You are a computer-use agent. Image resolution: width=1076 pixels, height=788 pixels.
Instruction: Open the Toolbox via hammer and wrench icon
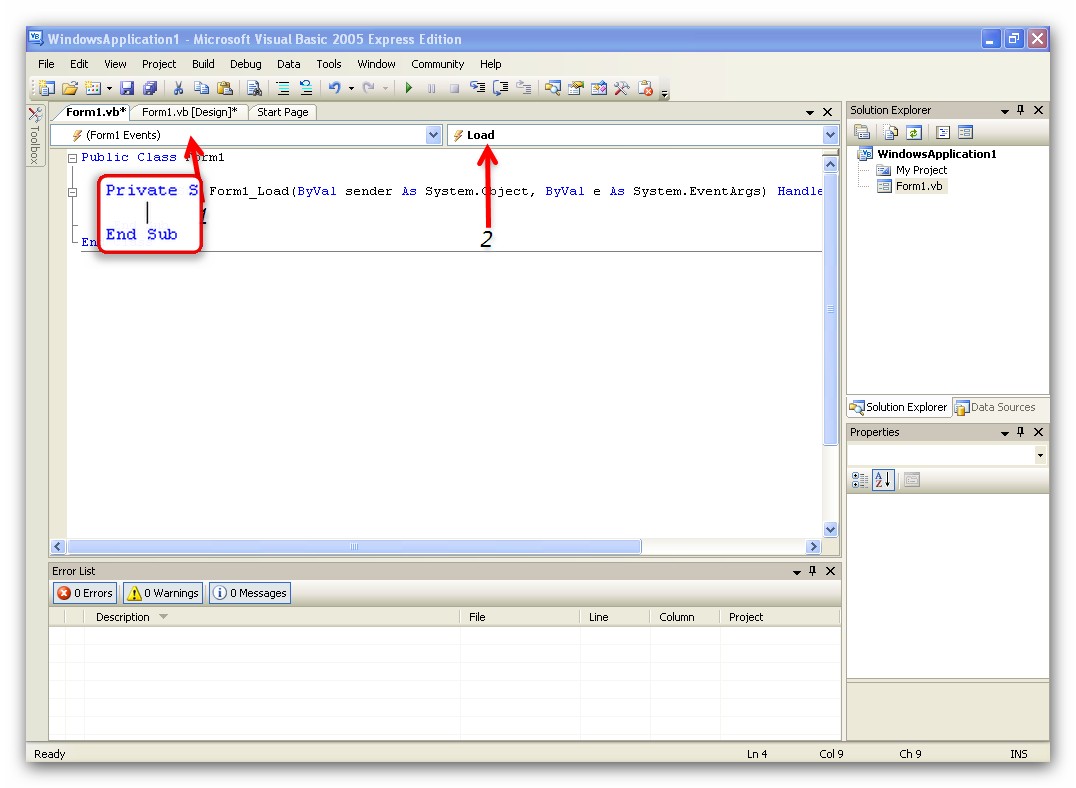click(622, 88)
